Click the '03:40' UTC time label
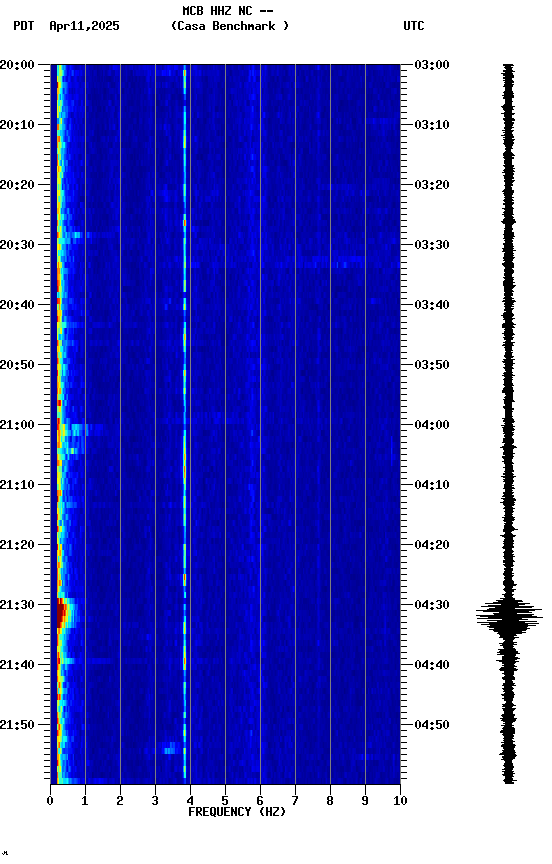Image resolution: width=552 pixels, height=864 pixels. coord(432,305)
